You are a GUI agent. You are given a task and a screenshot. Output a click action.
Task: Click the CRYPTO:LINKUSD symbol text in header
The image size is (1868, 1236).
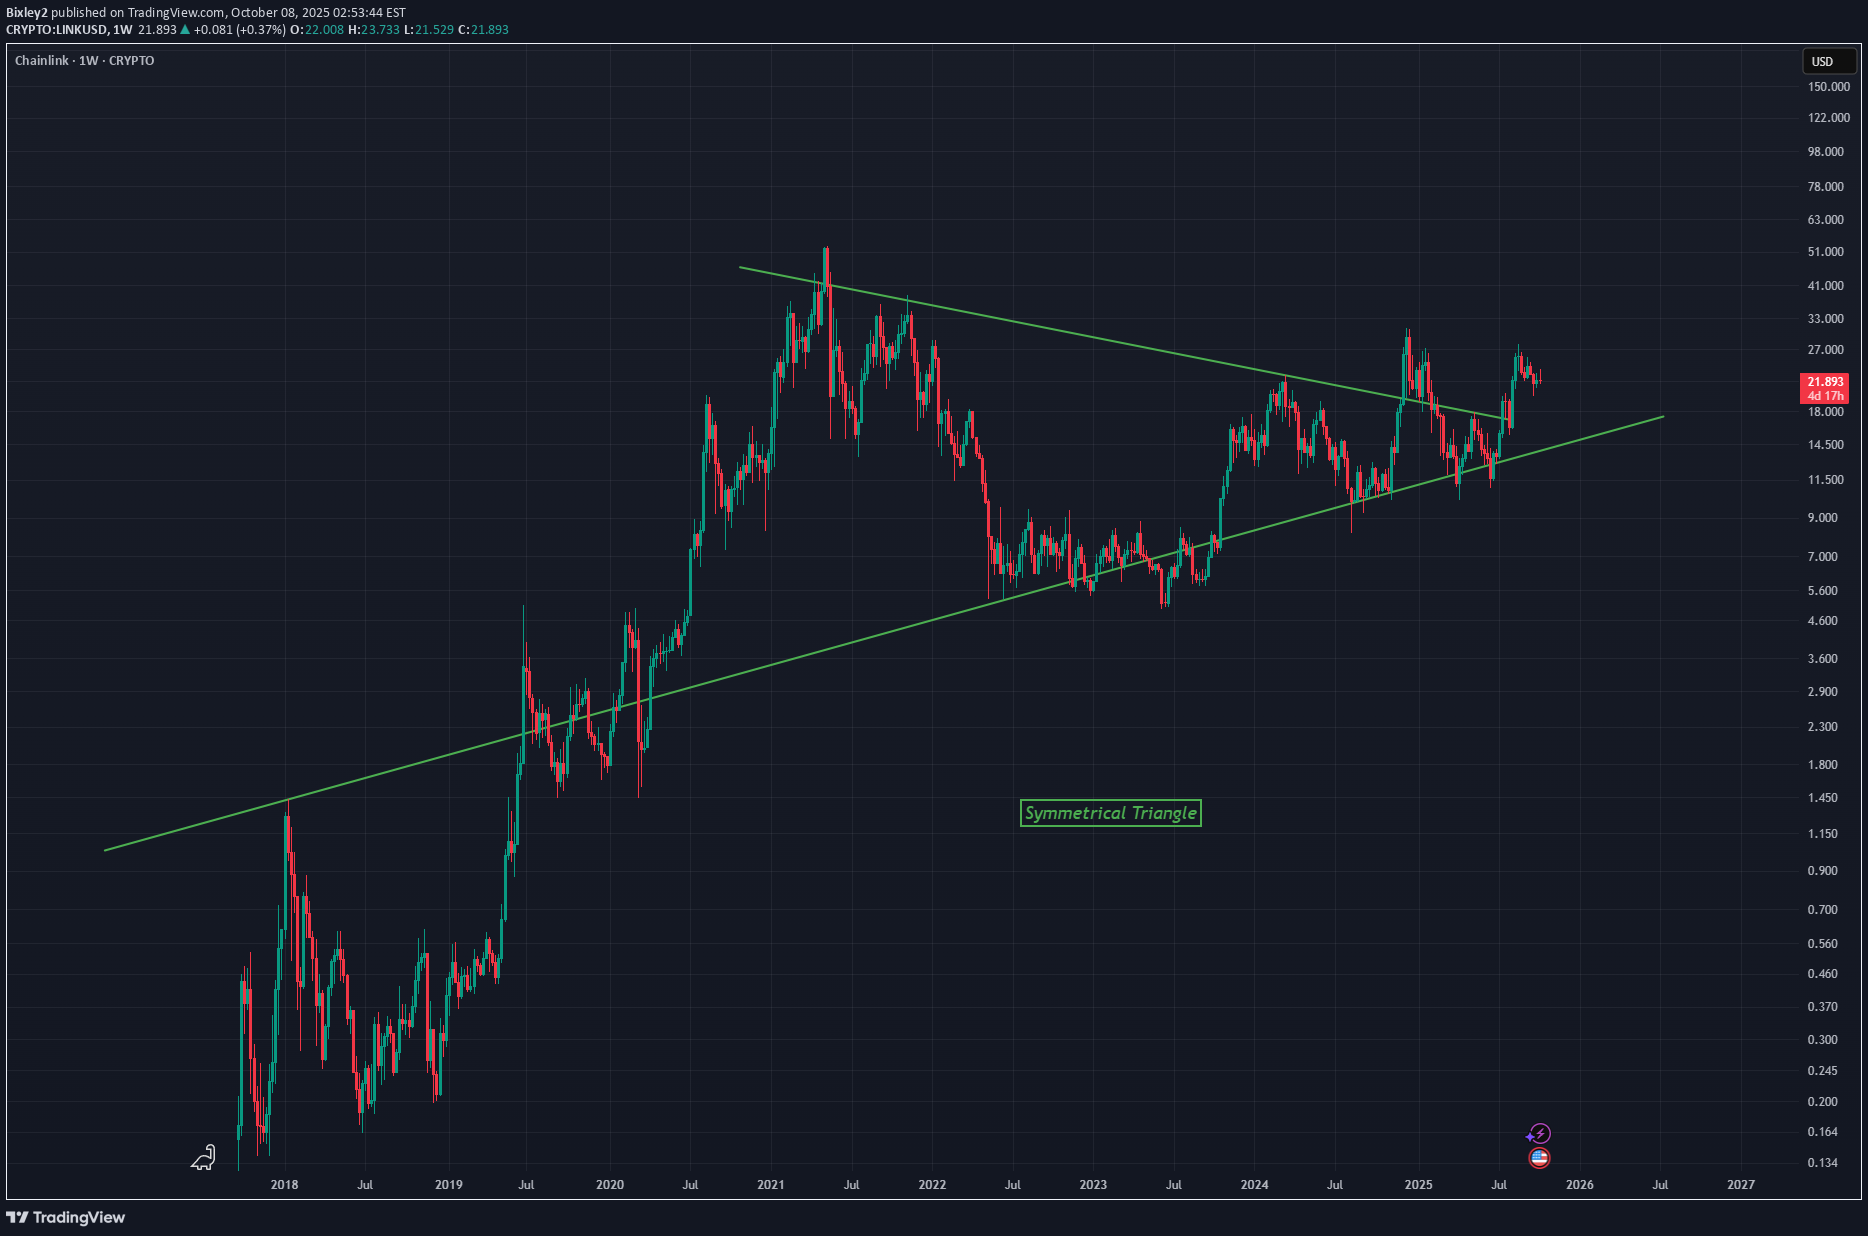[x=56, y=30]
